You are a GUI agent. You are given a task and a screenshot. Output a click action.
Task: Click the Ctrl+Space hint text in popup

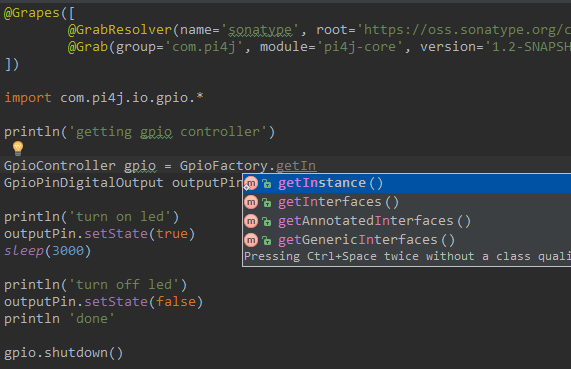pos(407,256)
